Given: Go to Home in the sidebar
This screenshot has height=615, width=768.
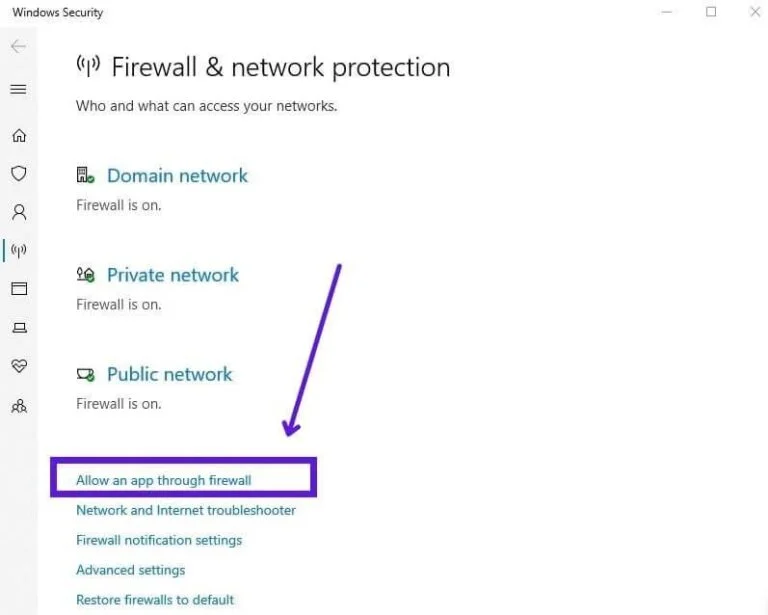Looking at the screenshot, I should coord(18,136).
